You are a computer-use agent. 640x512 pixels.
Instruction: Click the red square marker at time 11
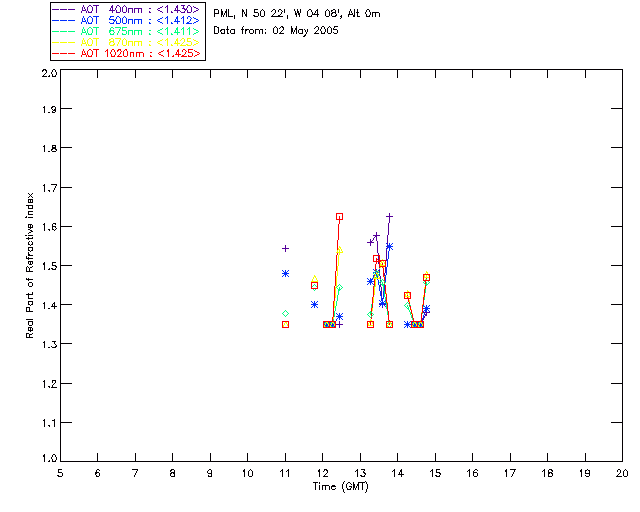tap(285, 325)
